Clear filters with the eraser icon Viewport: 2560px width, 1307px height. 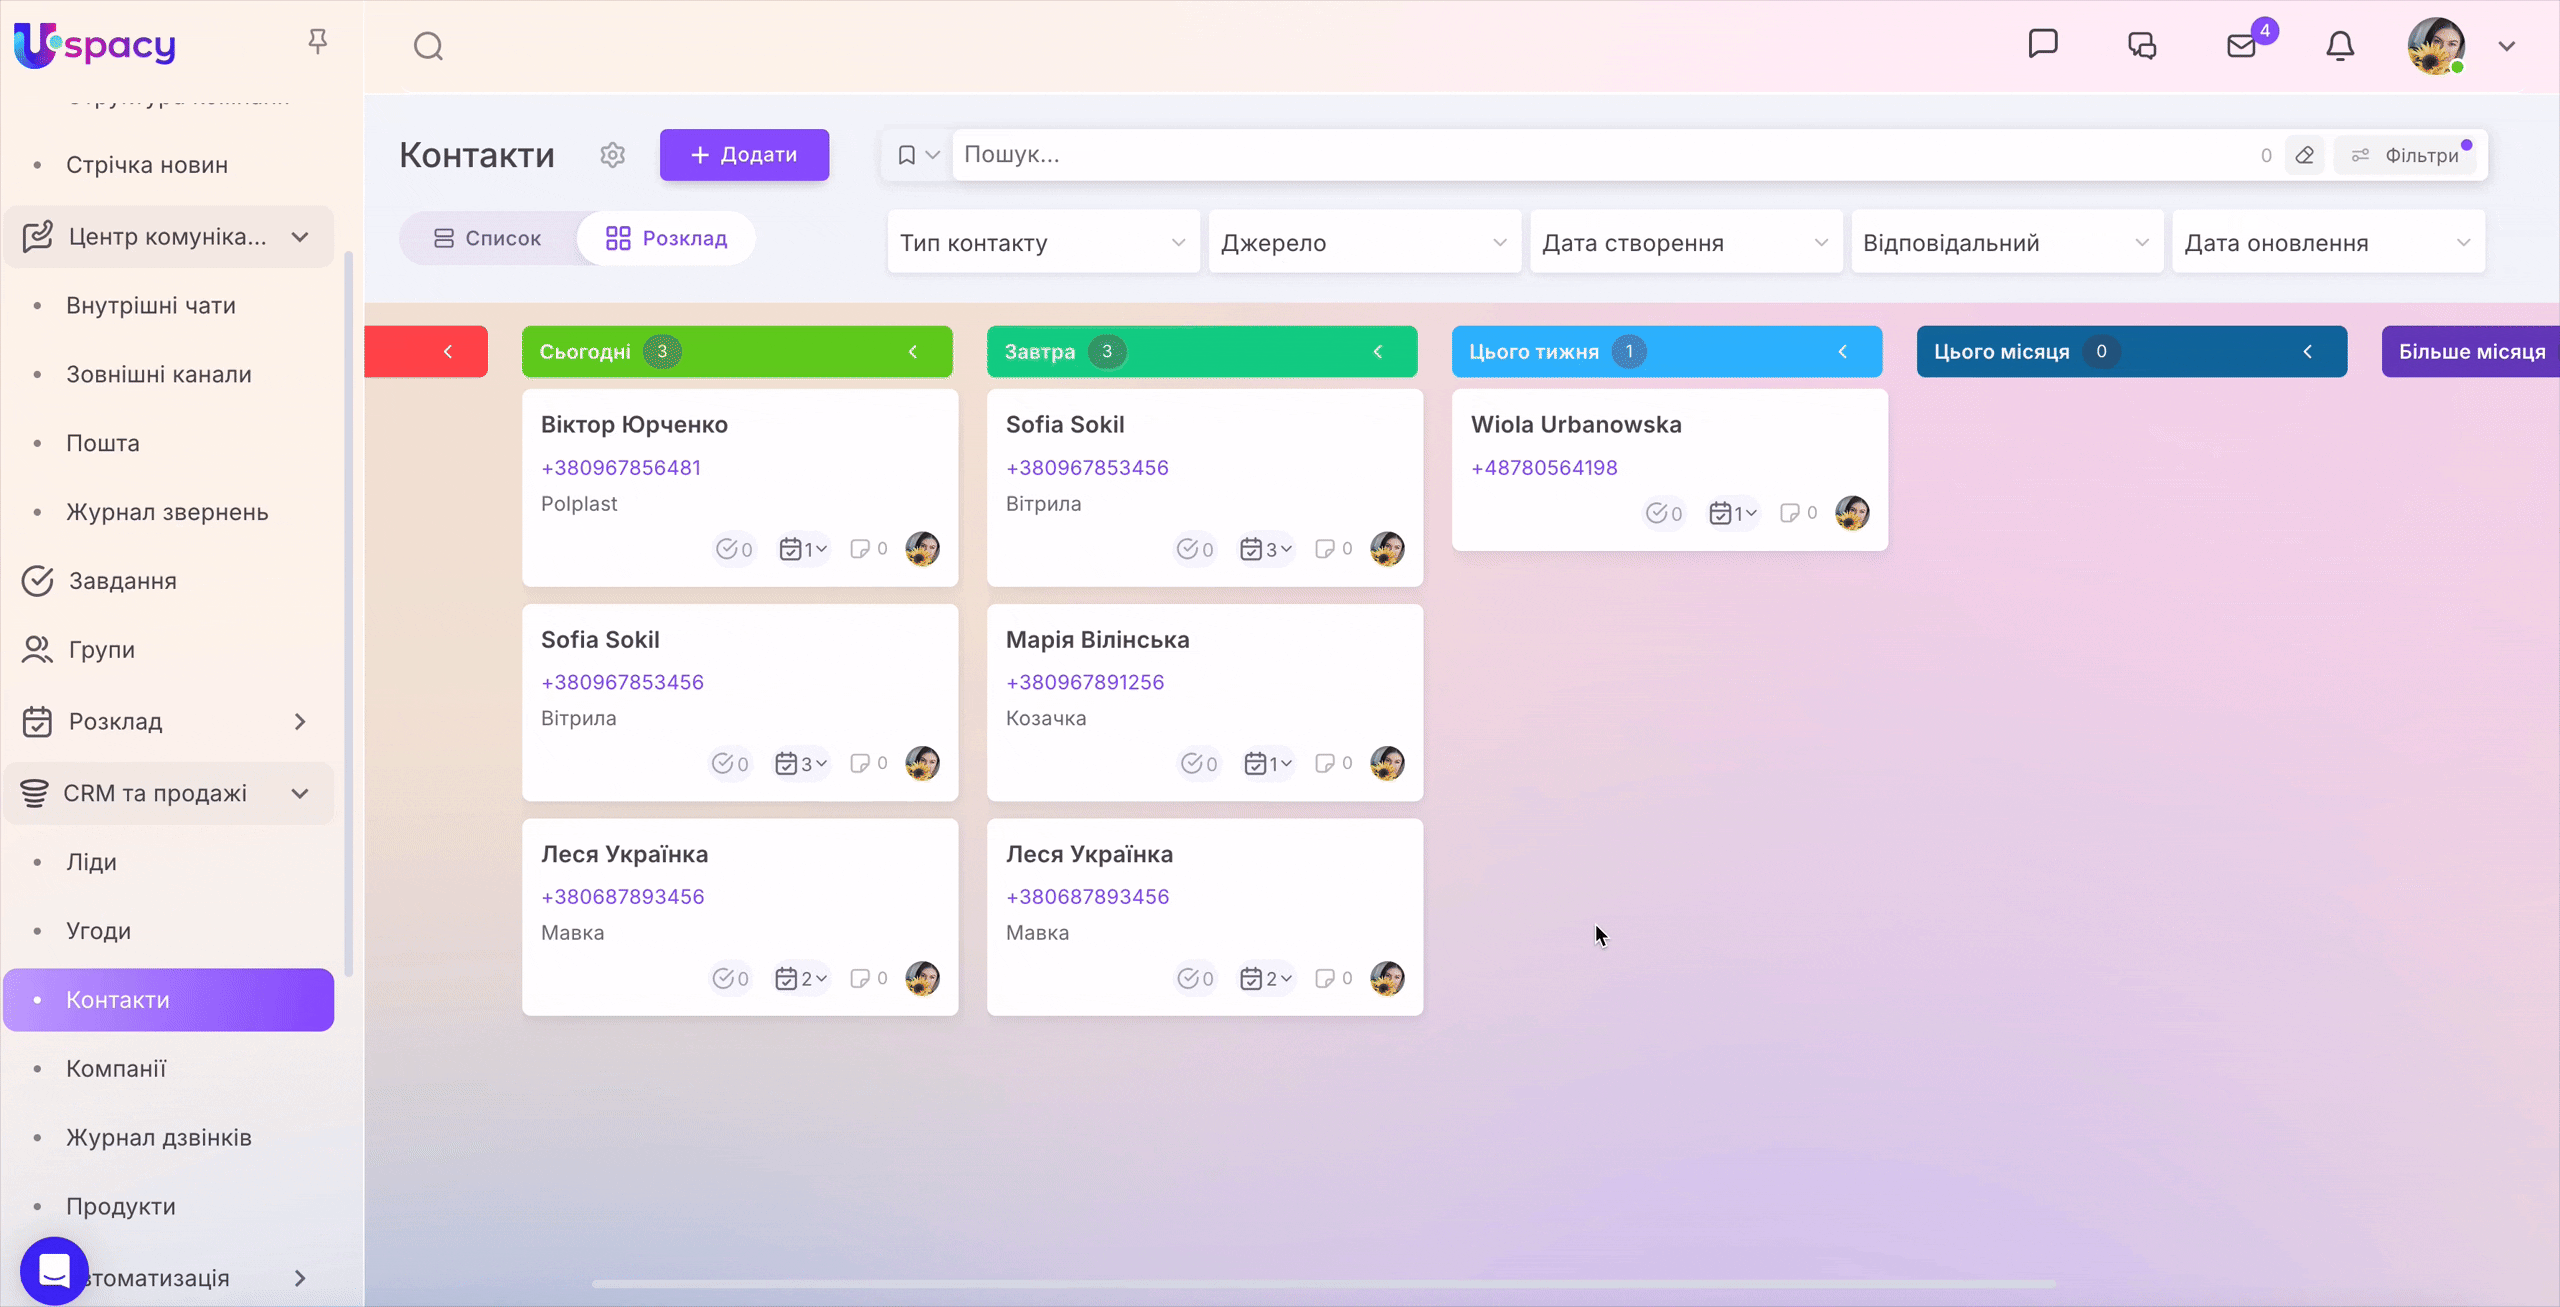(2304, 155)
